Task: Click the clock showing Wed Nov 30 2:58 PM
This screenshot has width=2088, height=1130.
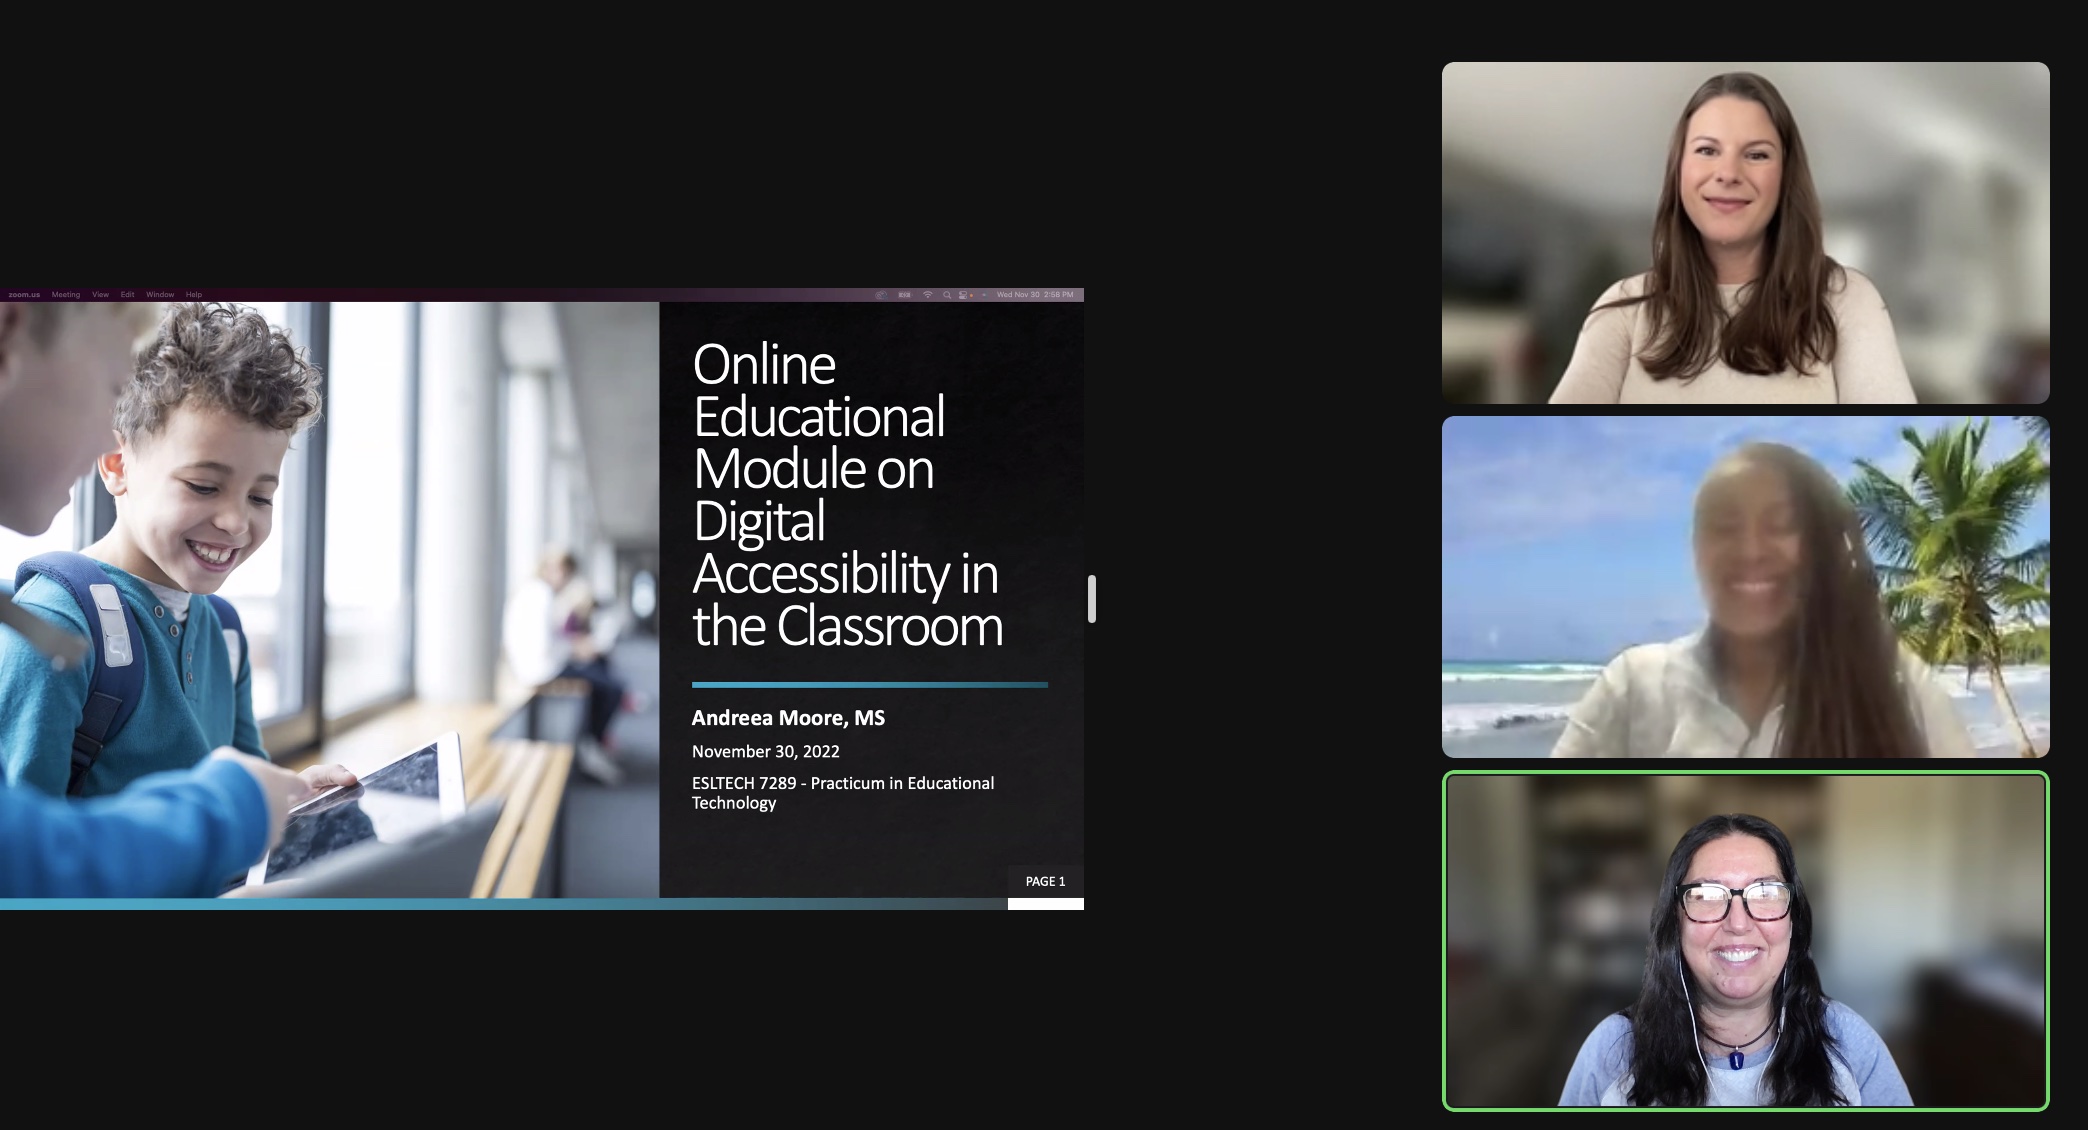Action: coord(1036,295)
